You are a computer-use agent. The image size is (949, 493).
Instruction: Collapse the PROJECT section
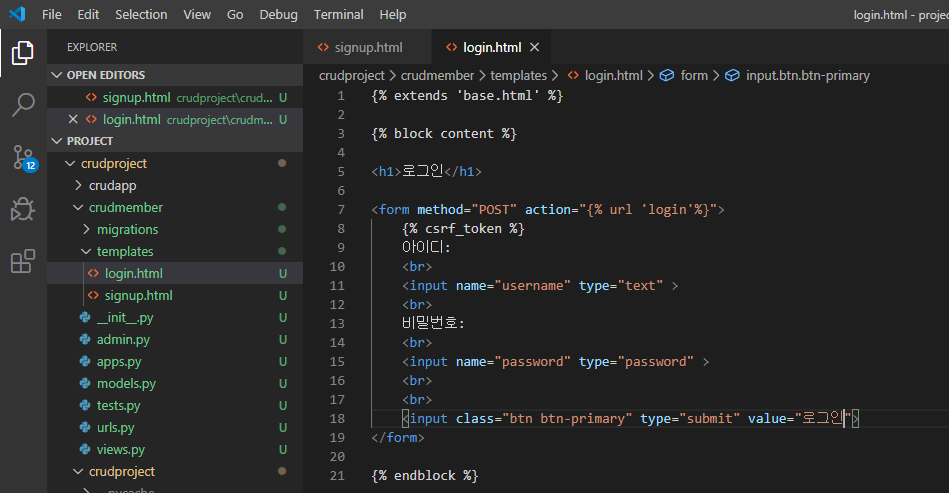coord(175,141)
